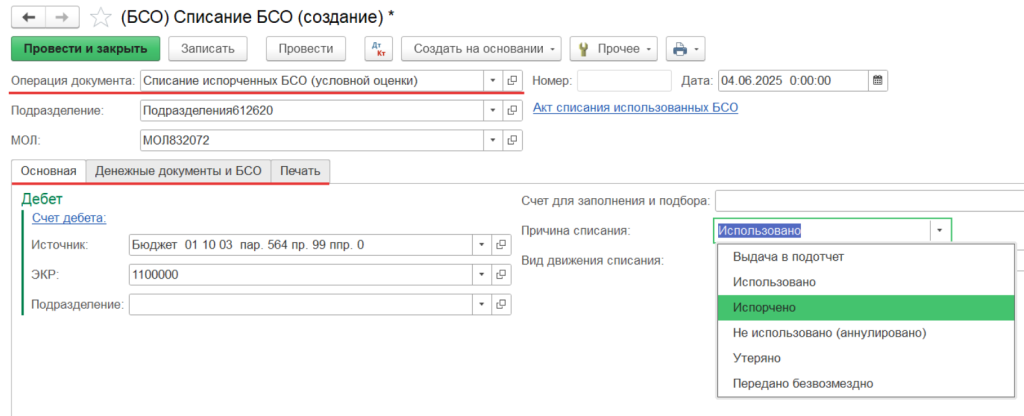Expand the top Подразделение dropdown arrow
1024x416 pixels.
pyautogui.click(x=493, y=111)
